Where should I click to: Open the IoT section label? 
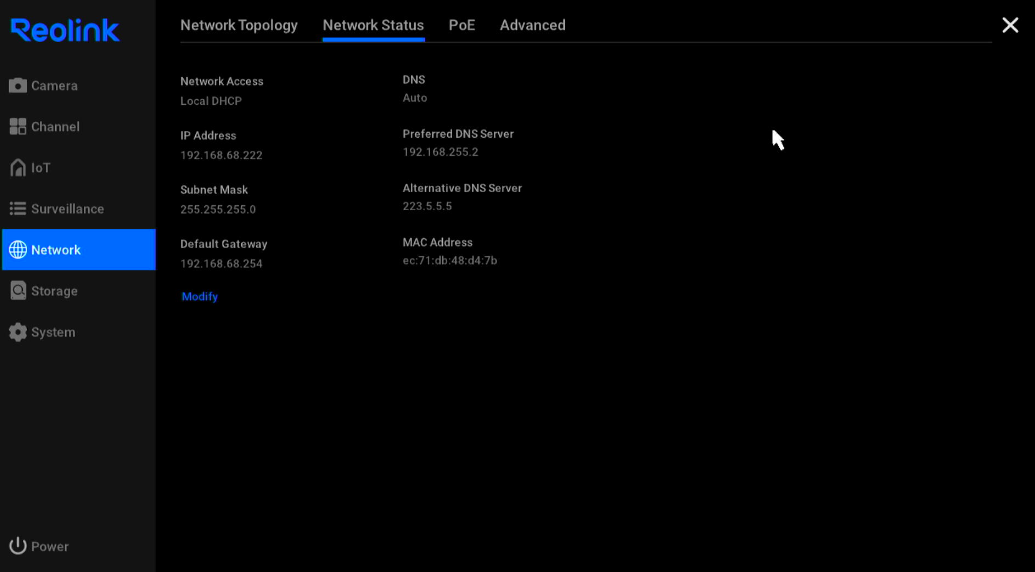pos(41,168)
